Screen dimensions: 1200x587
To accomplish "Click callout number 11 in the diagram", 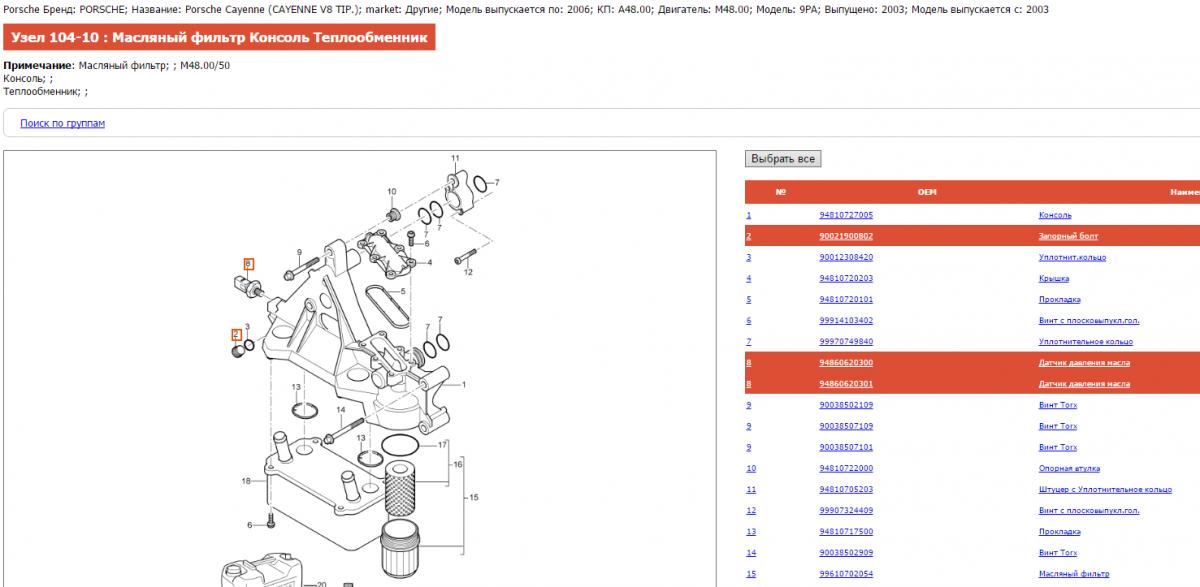I will 455,159.
